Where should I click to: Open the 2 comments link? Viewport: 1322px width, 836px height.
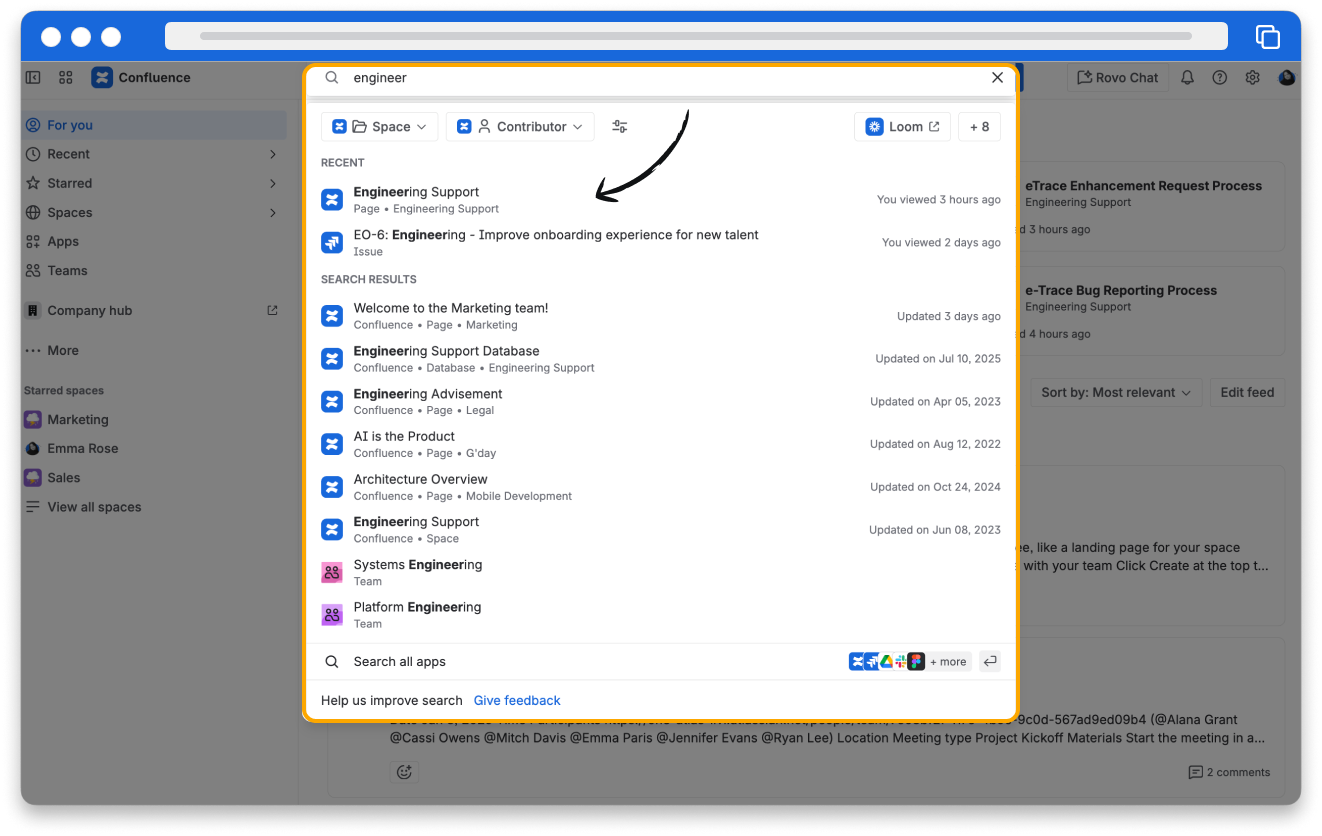(1229, 772)
